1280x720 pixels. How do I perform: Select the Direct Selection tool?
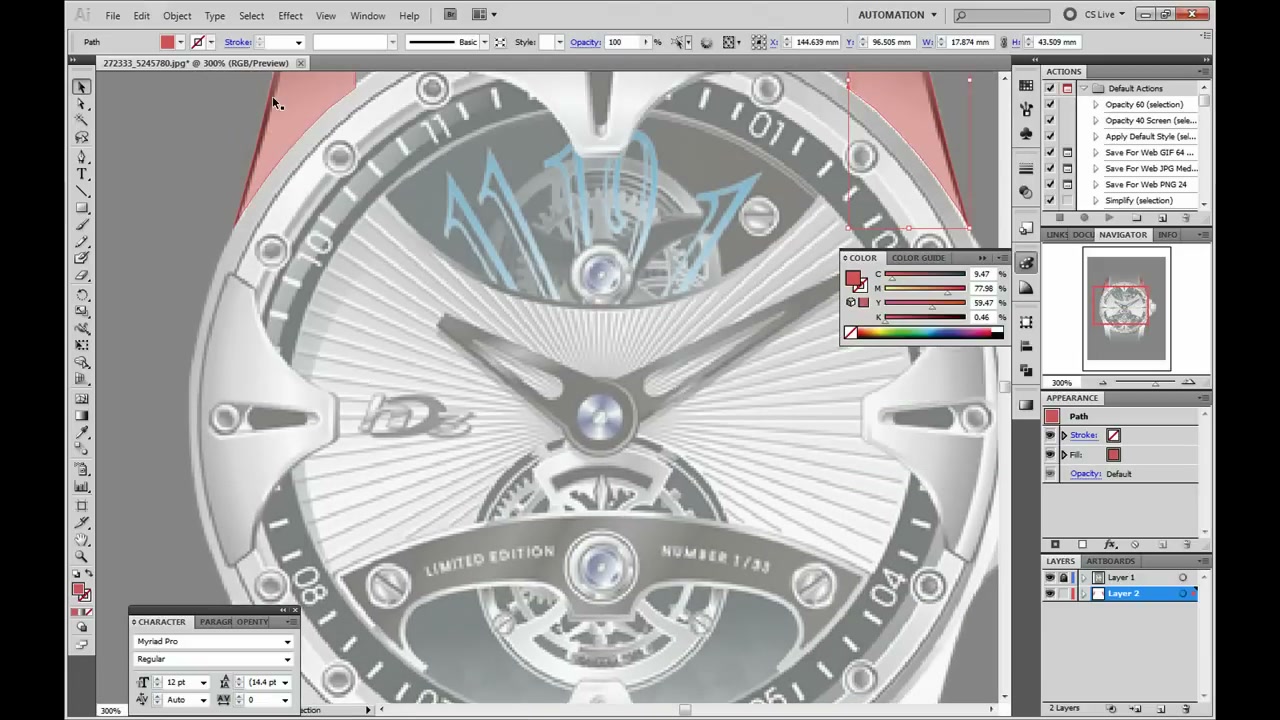pyautogui.click(x=82, y=104)
